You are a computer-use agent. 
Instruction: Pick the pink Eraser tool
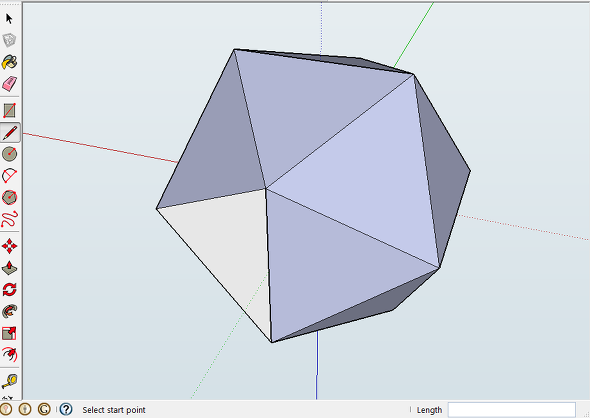tap(9, 84)
